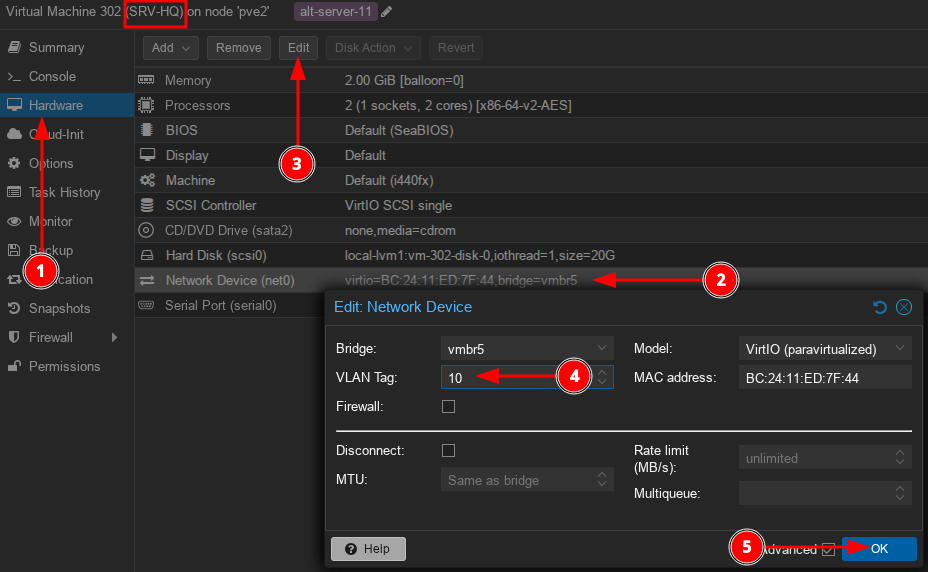Viewport: 928px width, 572px height.
Task: Open the Console tab in sidebar
Action: [x=52, y=76]
